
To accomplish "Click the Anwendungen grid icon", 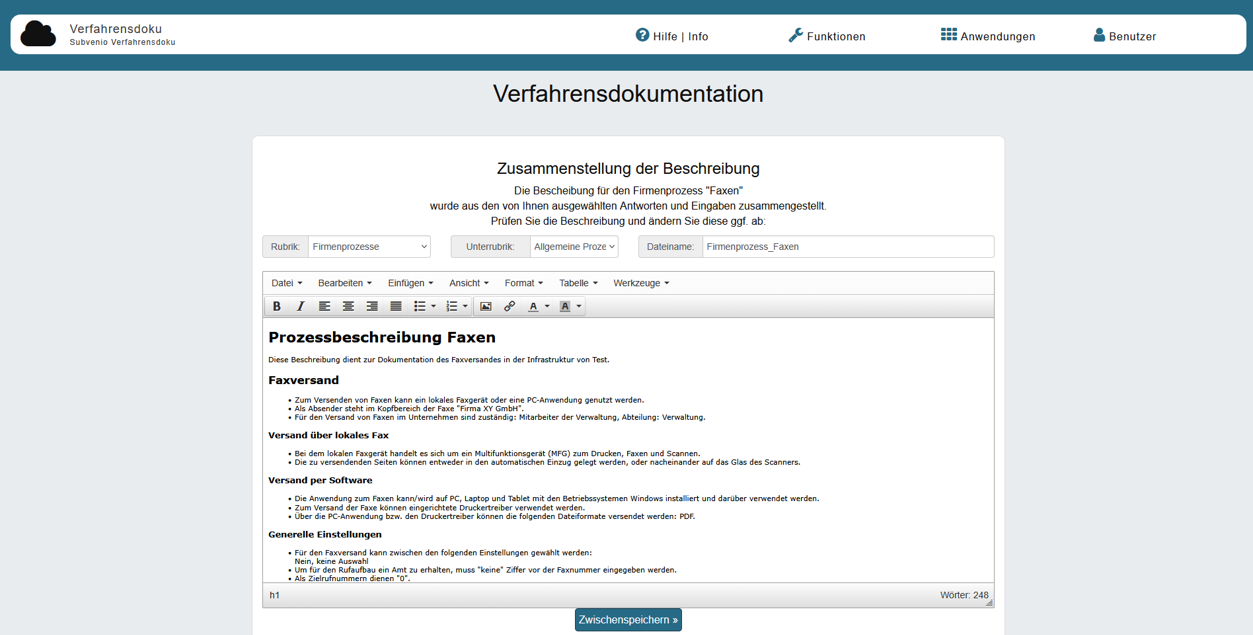I will coord(949,35).
